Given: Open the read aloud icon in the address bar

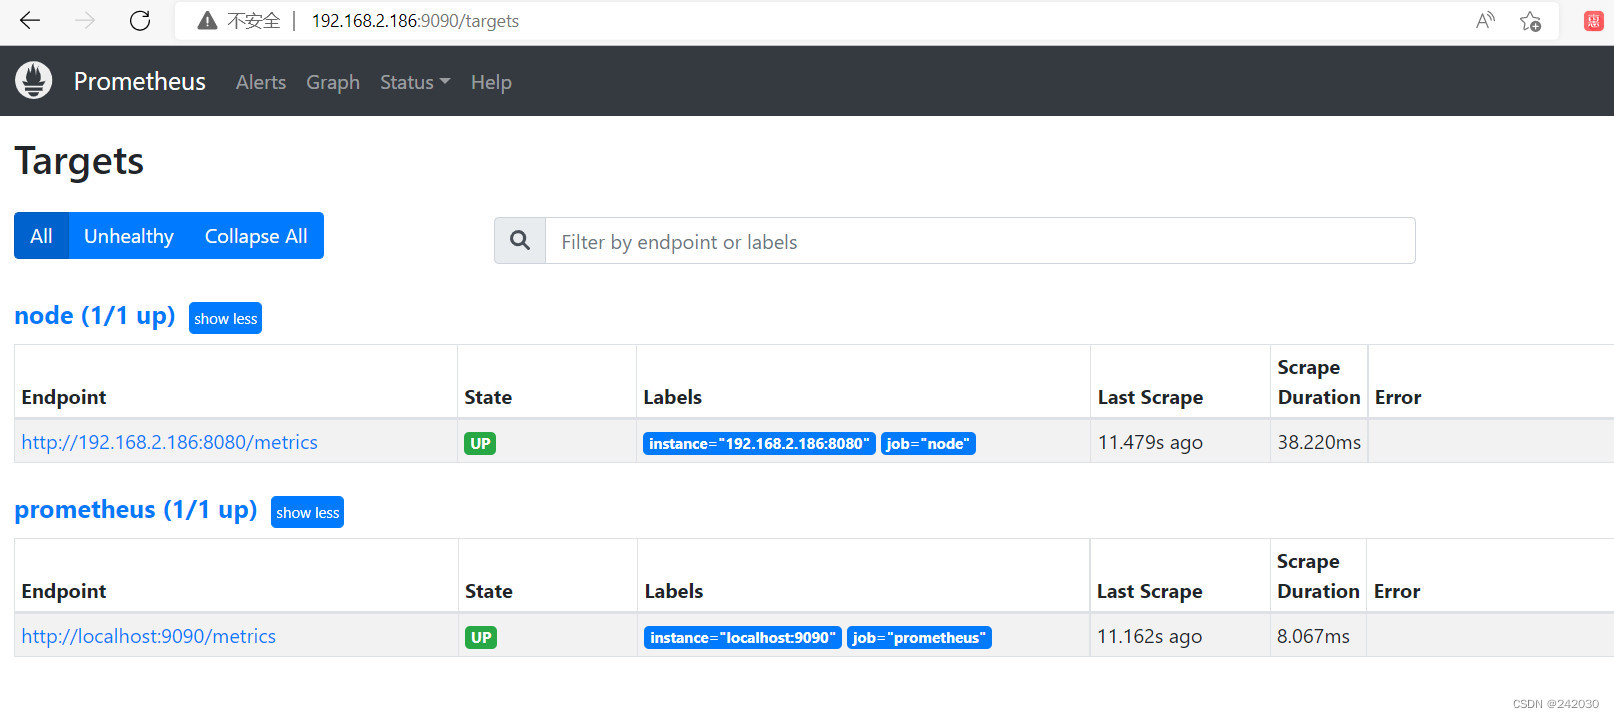Looking at the screenshot, I should (x=1485, y=21).
